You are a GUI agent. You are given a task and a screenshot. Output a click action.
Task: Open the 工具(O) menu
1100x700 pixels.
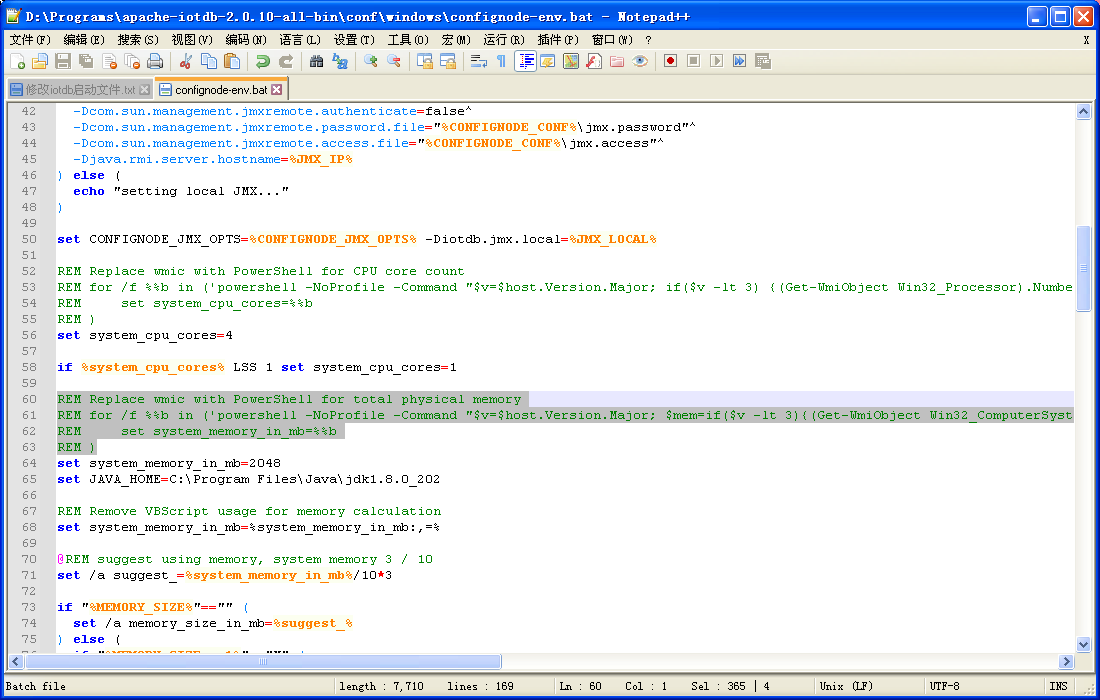coord(408,40)
